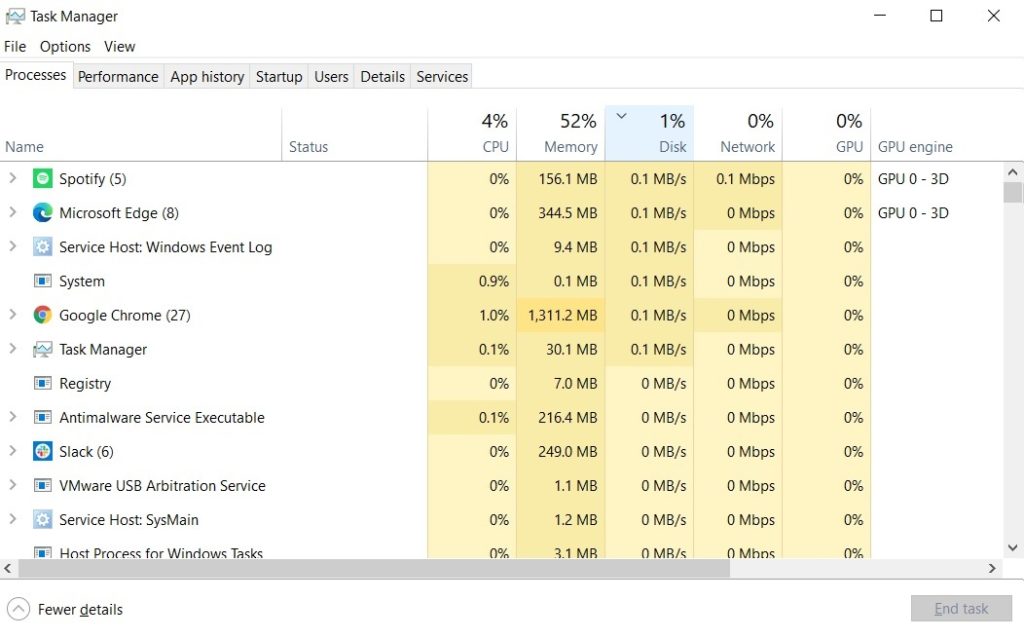The image size is (1024, 638).
Task: Click the Antimalware Service Executable icon
Action: click(x=41, y=417)
